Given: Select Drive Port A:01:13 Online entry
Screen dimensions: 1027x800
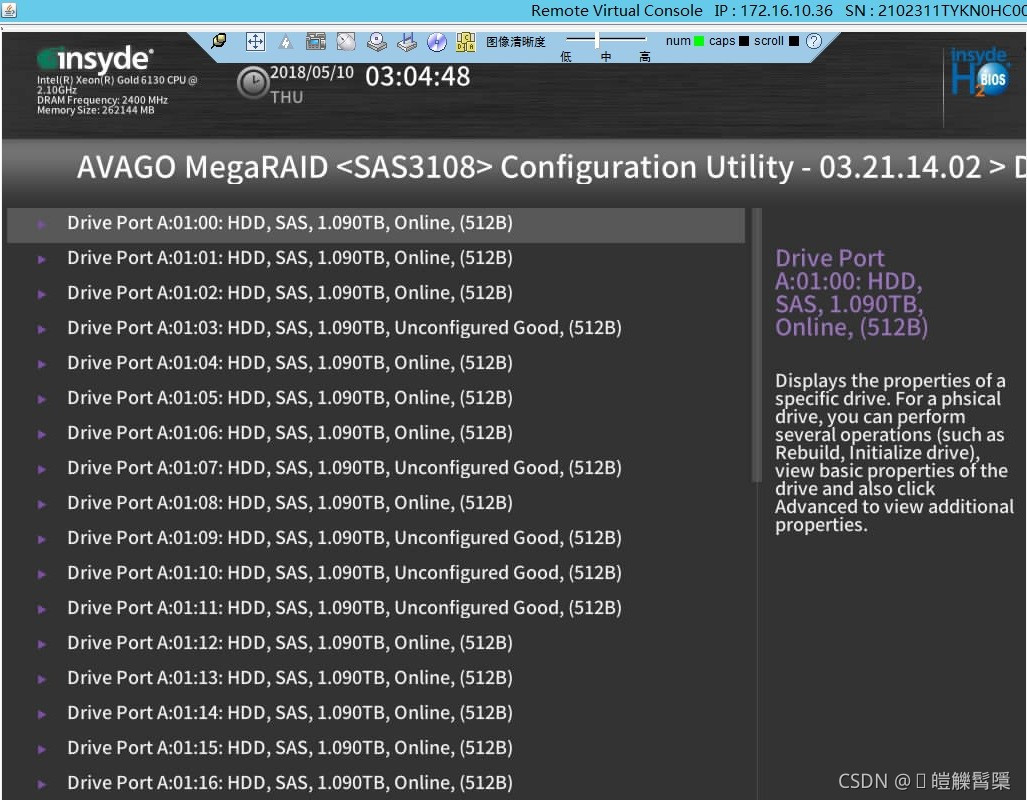Looking at the screenshot, I should click(289, 678).
